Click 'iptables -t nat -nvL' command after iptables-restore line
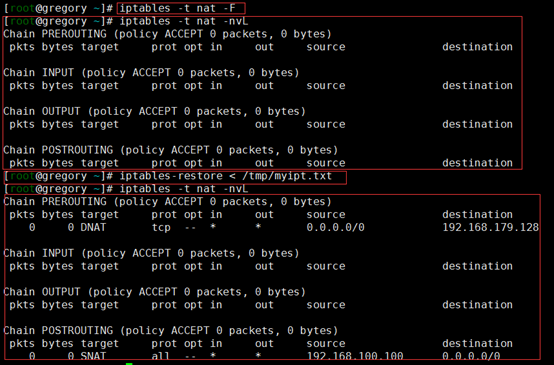This screenshot has height=365, width=554. point(184,189)
